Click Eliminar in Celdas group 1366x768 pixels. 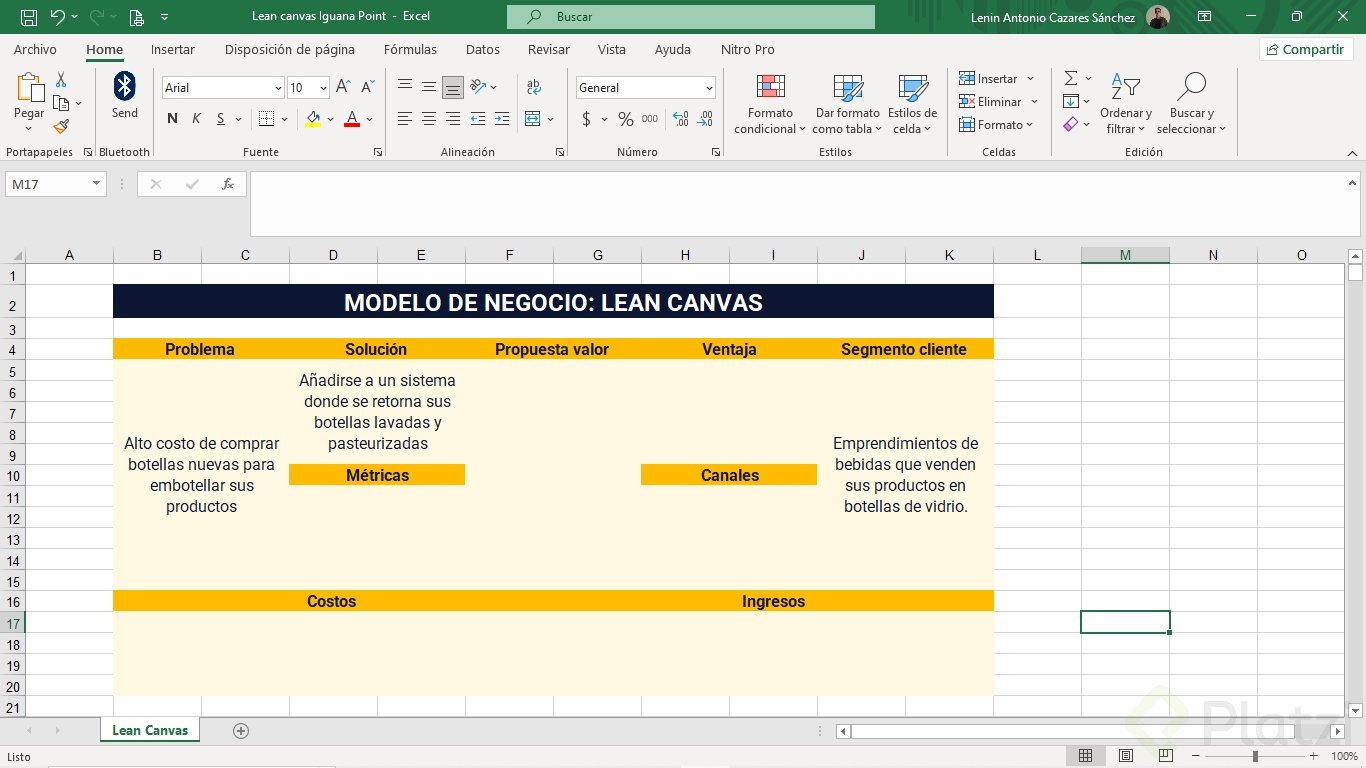[x=999, y=101]
